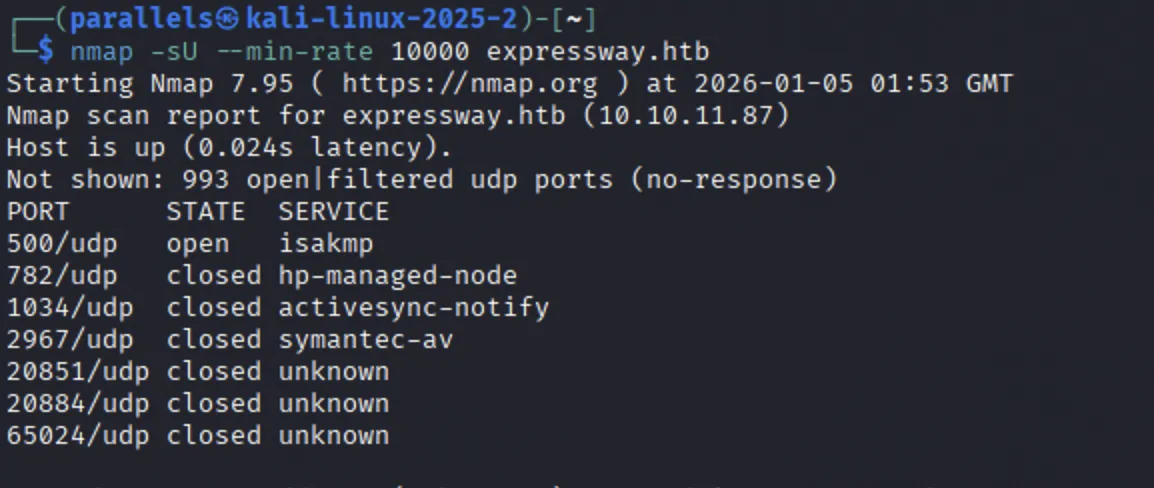Screen dimensions: 1154x488
Task: Click the 782/udp port entry
Action: click(62, 276)
